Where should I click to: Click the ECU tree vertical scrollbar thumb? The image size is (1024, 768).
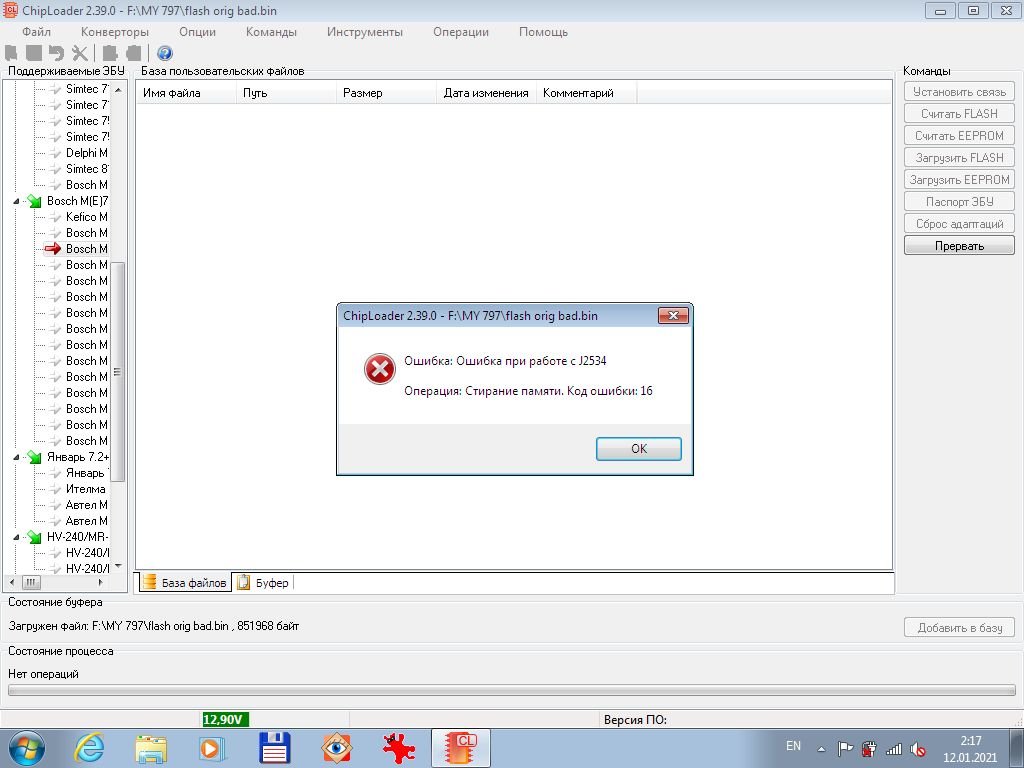click(x=117, y=370)
